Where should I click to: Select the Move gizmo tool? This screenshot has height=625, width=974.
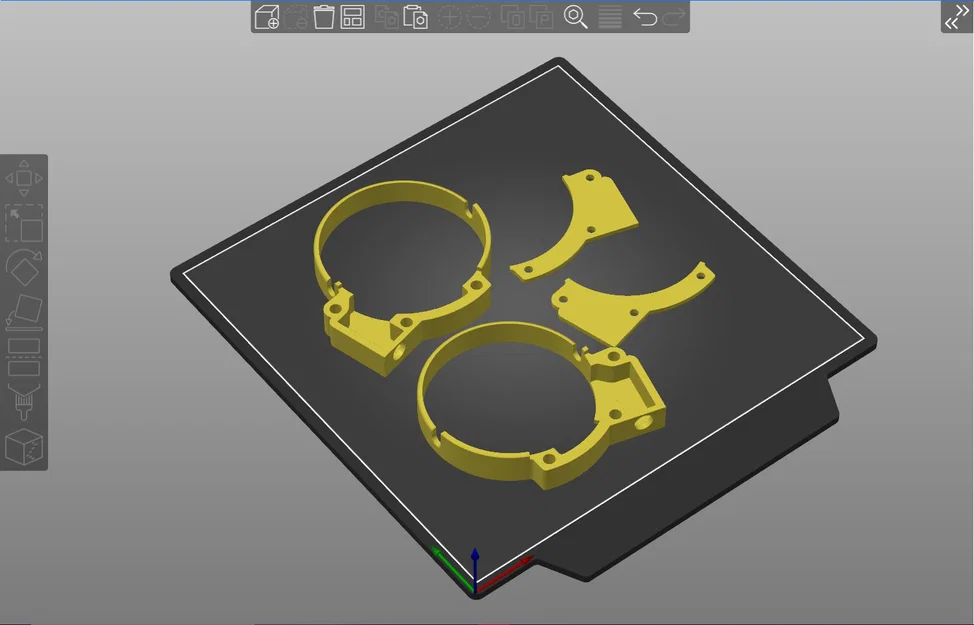24,178
